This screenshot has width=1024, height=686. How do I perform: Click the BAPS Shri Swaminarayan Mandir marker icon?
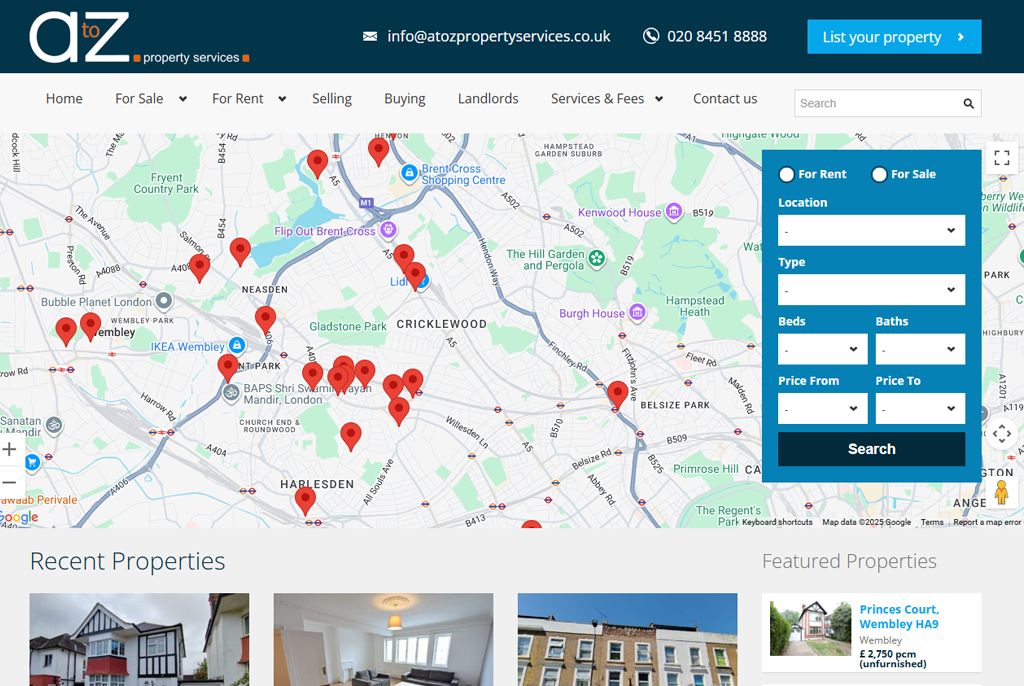pyautogui.click(x=231, y=393)
